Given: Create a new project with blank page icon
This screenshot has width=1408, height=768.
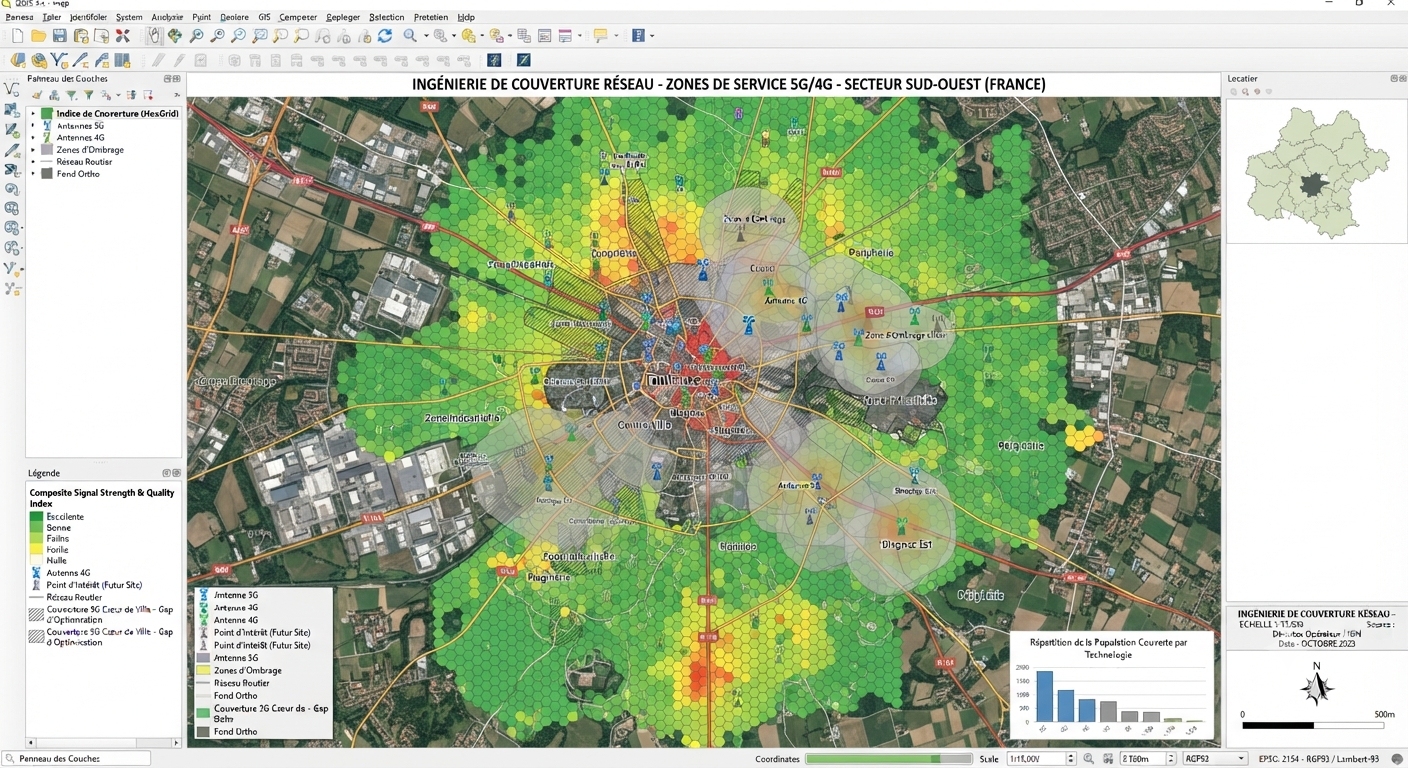Looking at the screenshot, I should point(17,36).
